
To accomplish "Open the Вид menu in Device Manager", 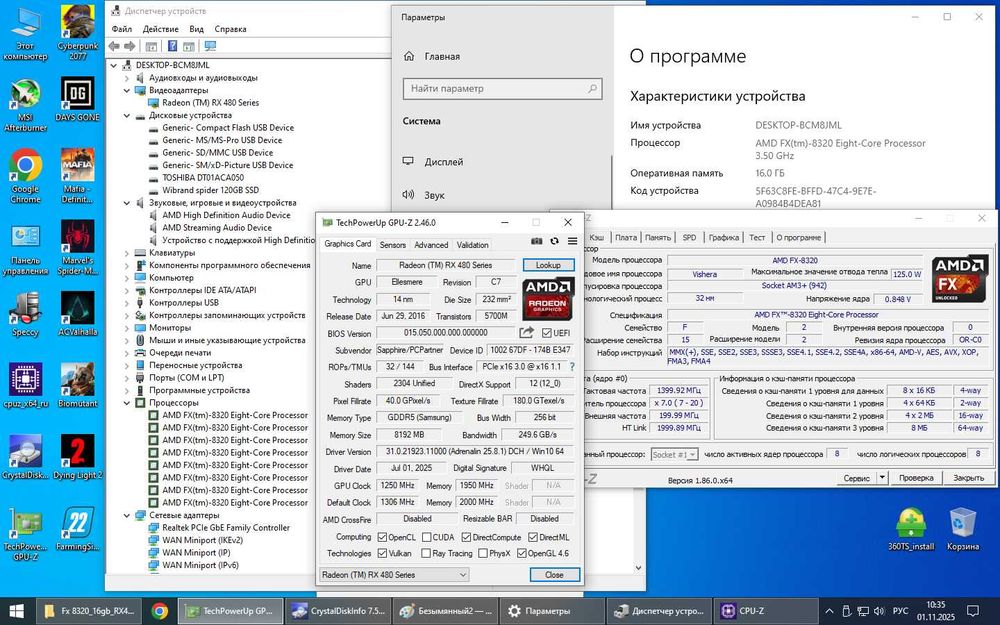I will (x=196, y=29).
